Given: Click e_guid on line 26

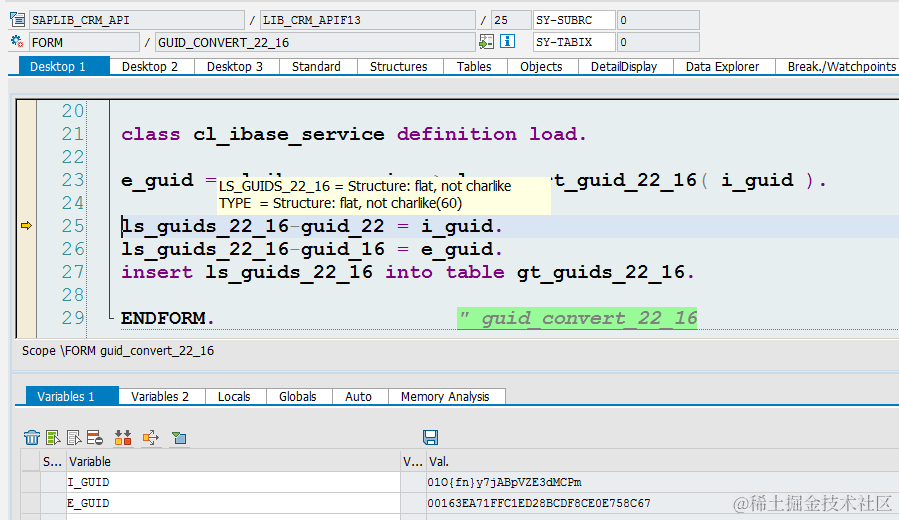Looking at the screenshot, I should [x=457, y=249].
